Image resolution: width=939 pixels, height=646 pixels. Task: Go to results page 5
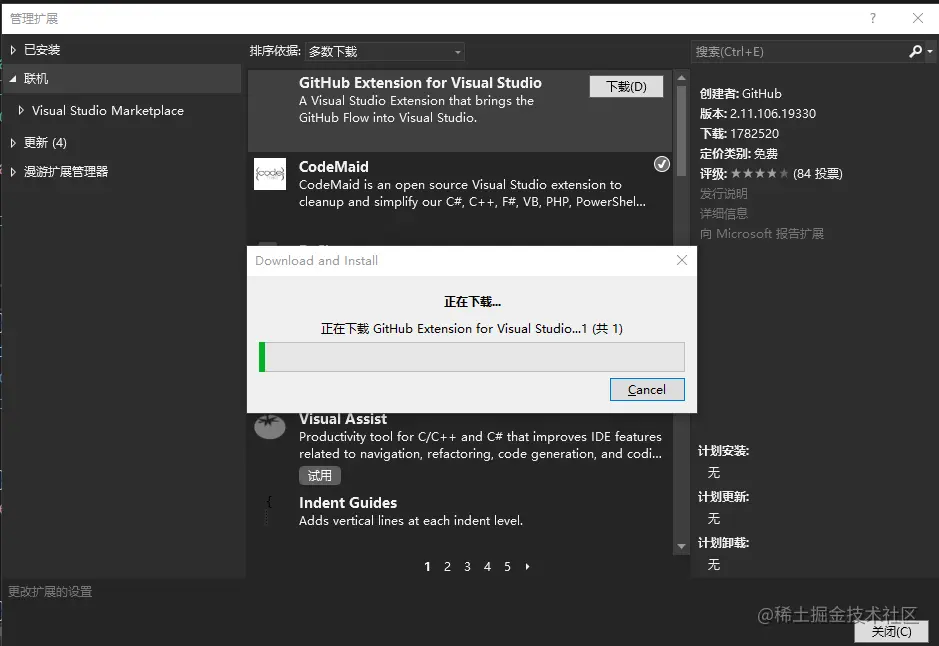point(507,566)
